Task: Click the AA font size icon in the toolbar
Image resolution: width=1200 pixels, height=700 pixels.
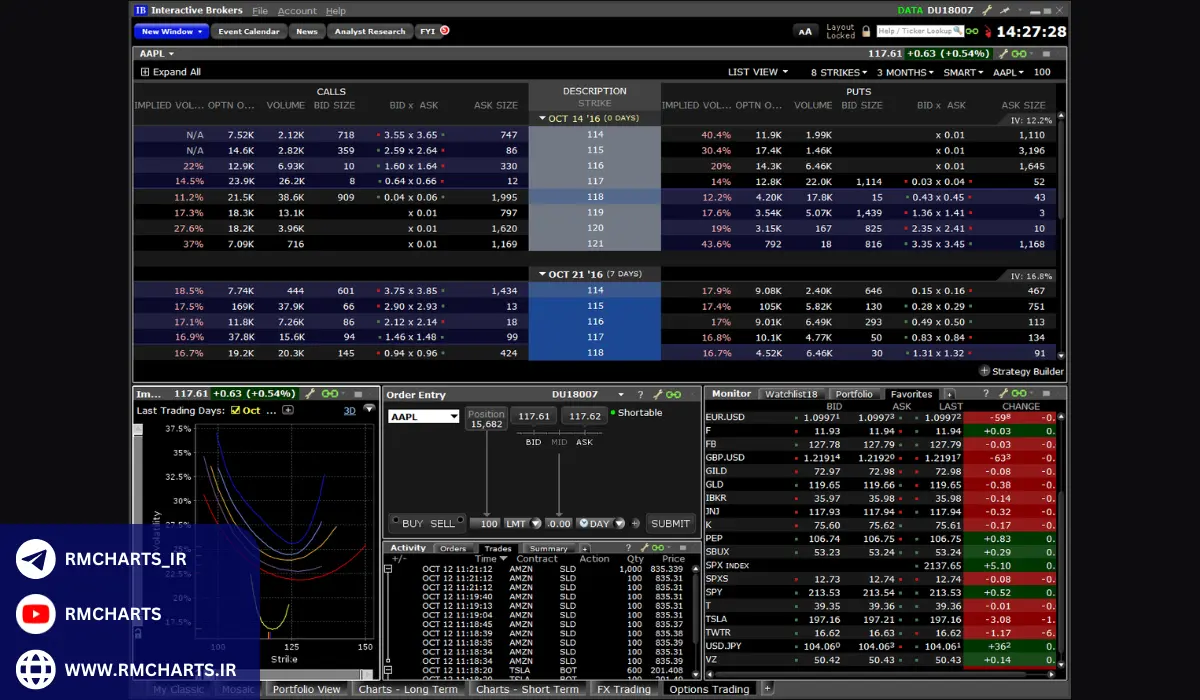Action: (806, 31)
